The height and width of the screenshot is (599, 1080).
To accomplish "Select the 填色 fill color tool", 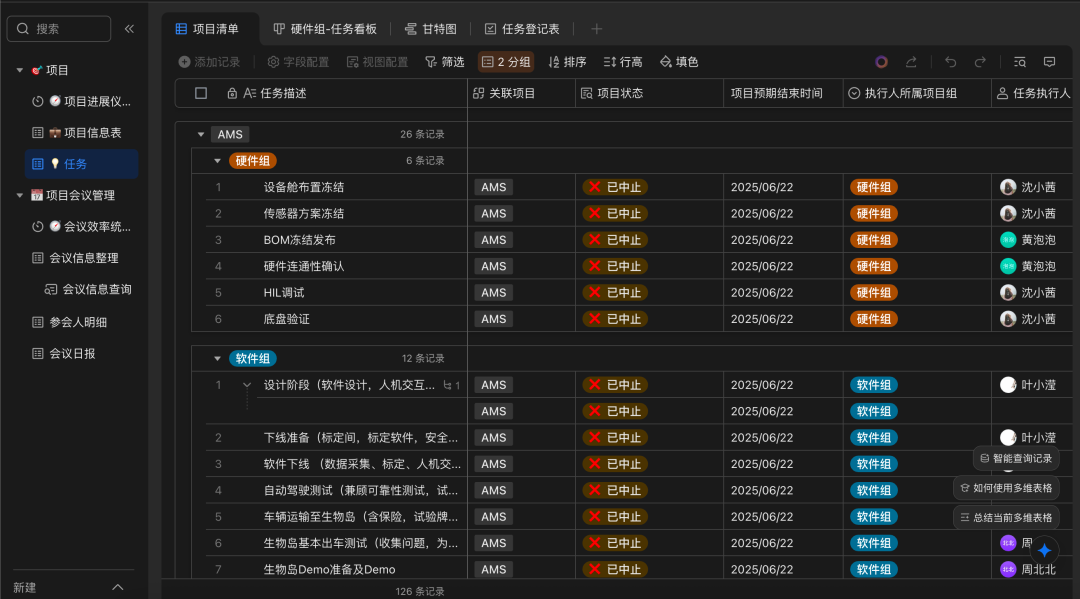I will click(x=678, y=62).
